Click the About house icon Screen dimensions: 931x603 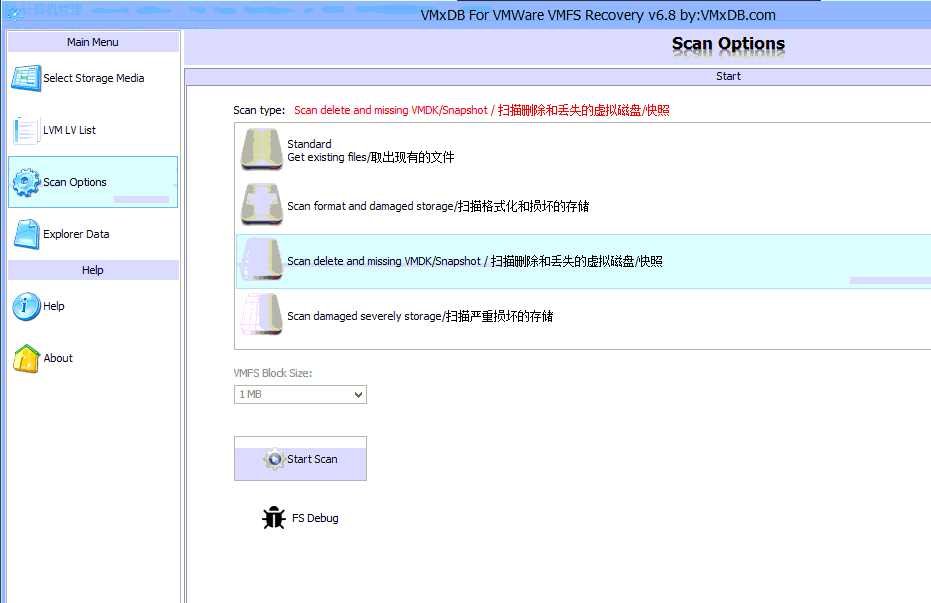pos(26,358)
